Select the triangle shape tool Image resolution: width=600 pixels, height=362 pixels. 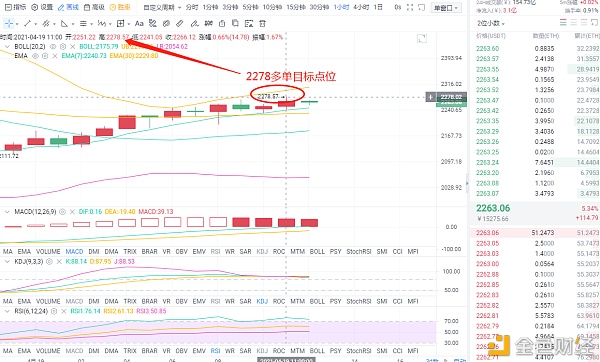(x=64, y=24)
